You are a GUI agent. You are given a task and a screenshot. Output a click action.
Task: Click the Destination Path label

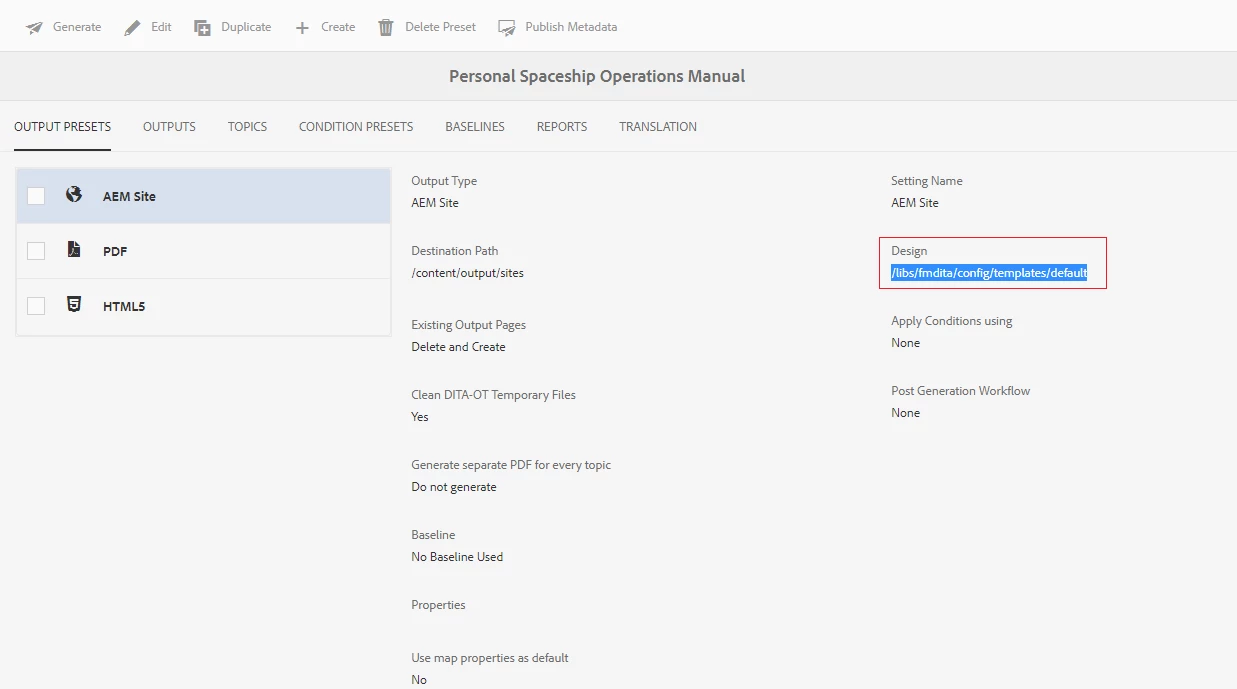[x=455, y=251]
